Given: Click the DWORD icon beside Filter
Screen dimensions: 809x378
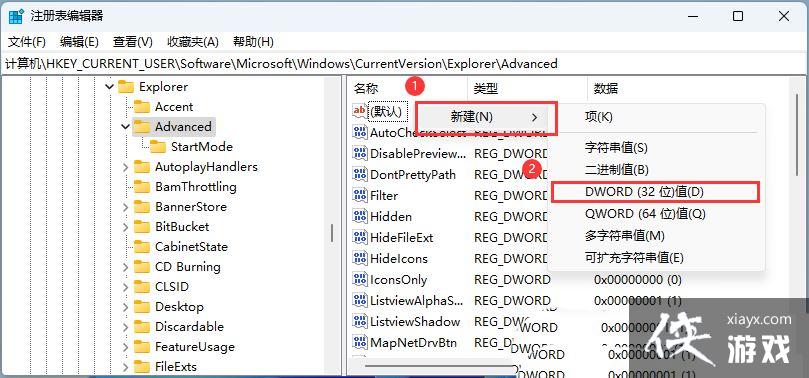Looking at the screenshot, I should (360, 195).
